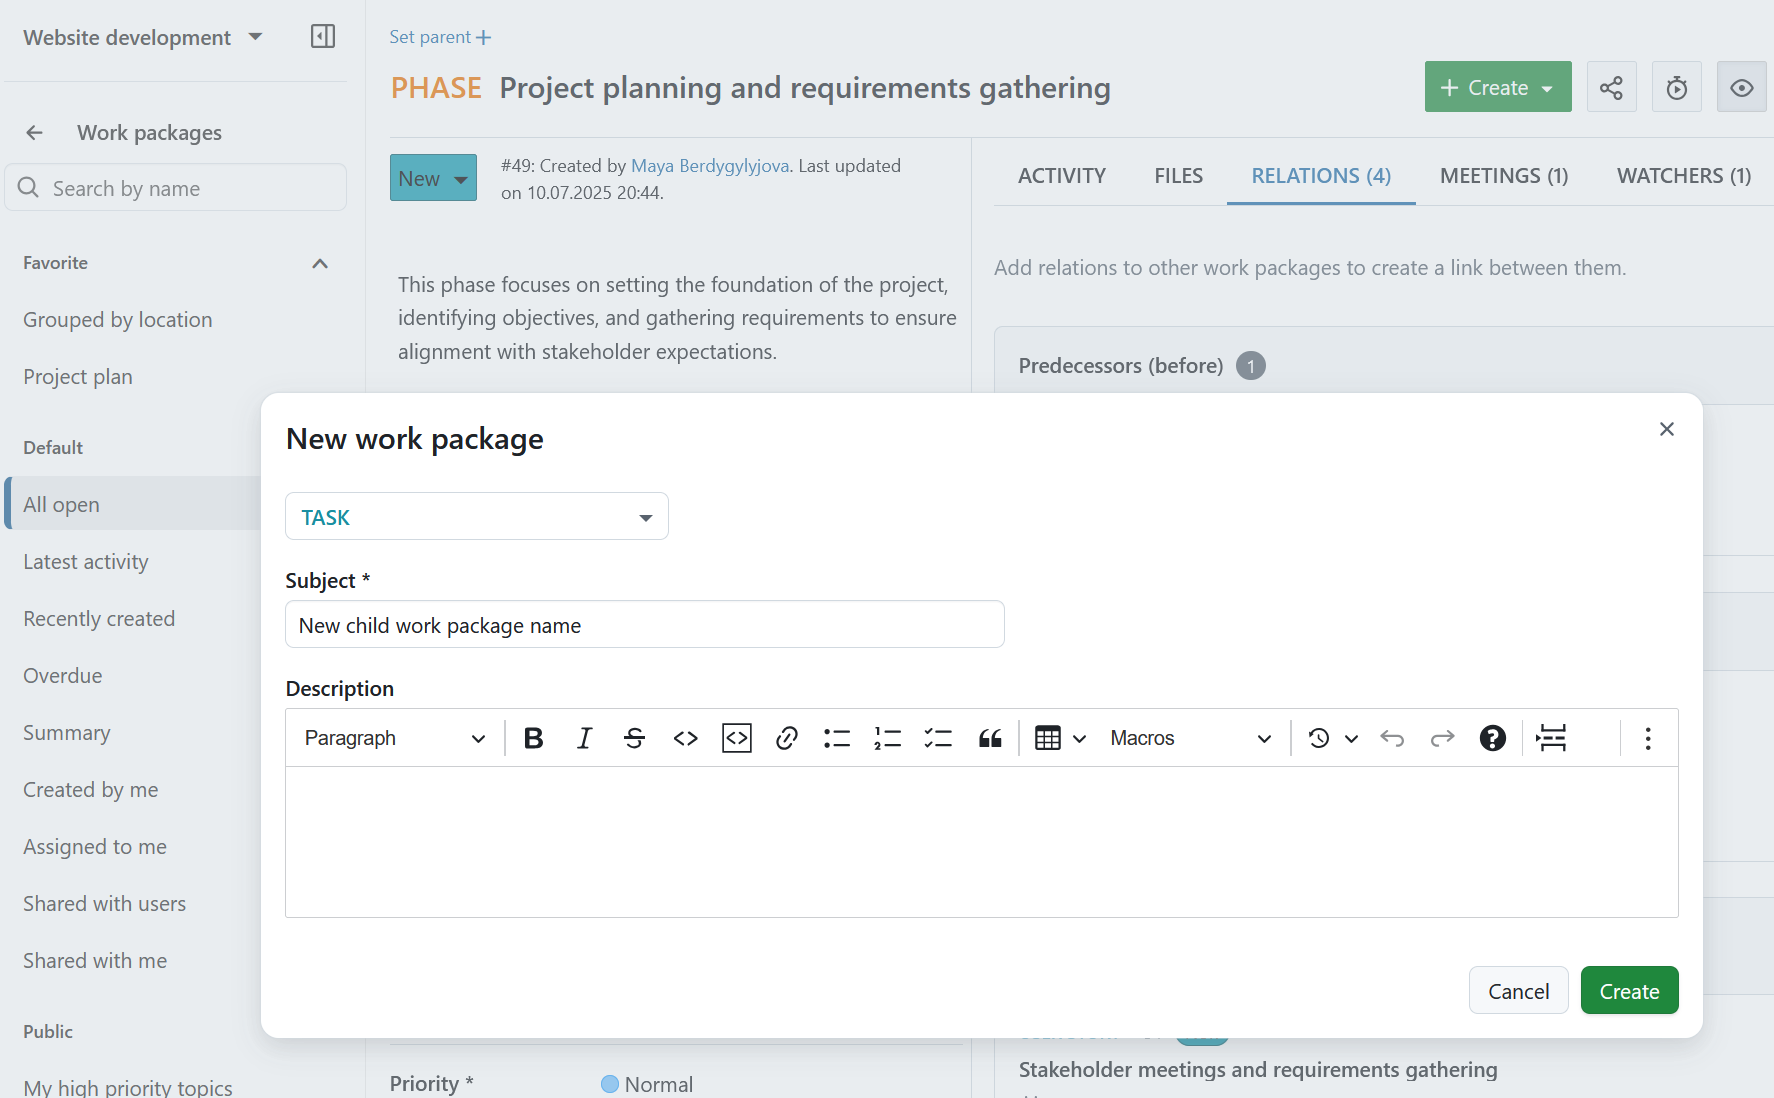Undo the last editor change

[x=1391, y=738]
